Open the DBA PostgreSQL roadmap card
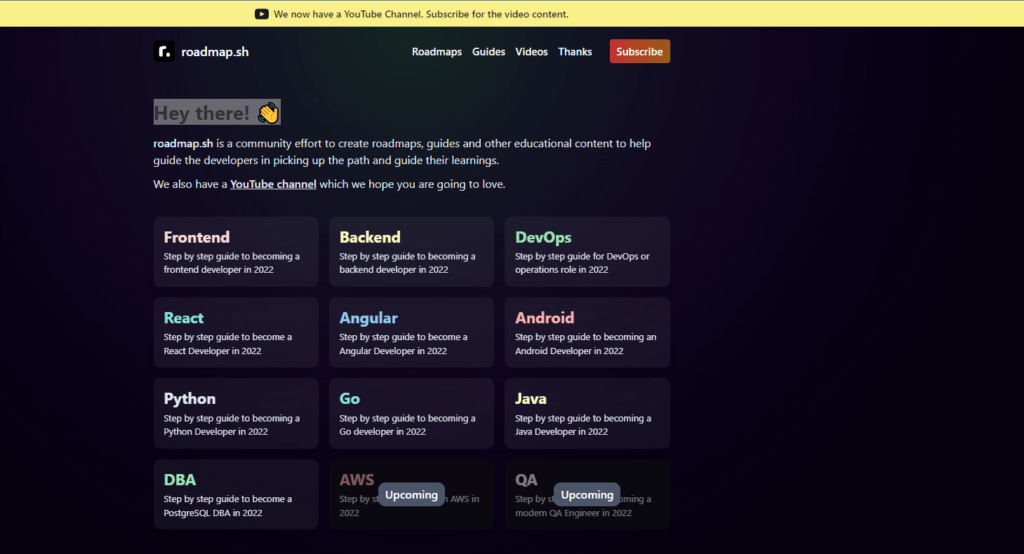This screenshot has width=1024, height=554. point(236,495)
